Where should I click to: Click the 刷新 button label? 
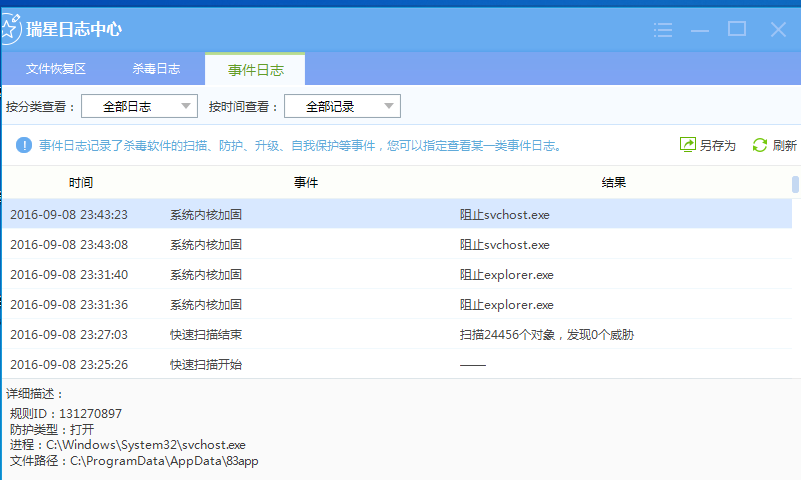[784, 146]
